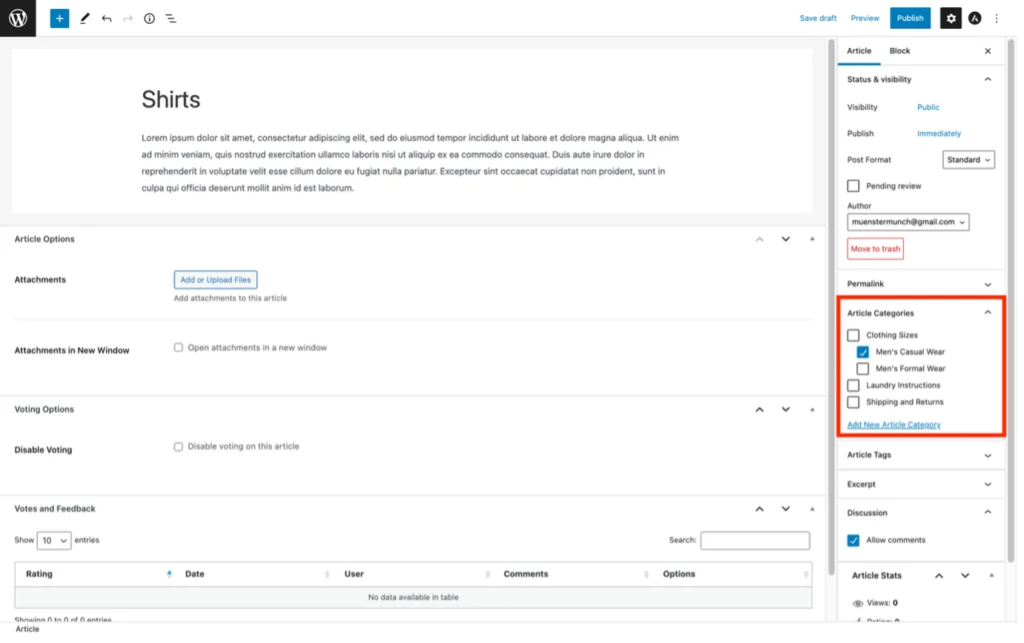Close the settings sidebar with X
Viewport: 1024px width, 643px height.
pyautogui.click(x=988, y=51)
